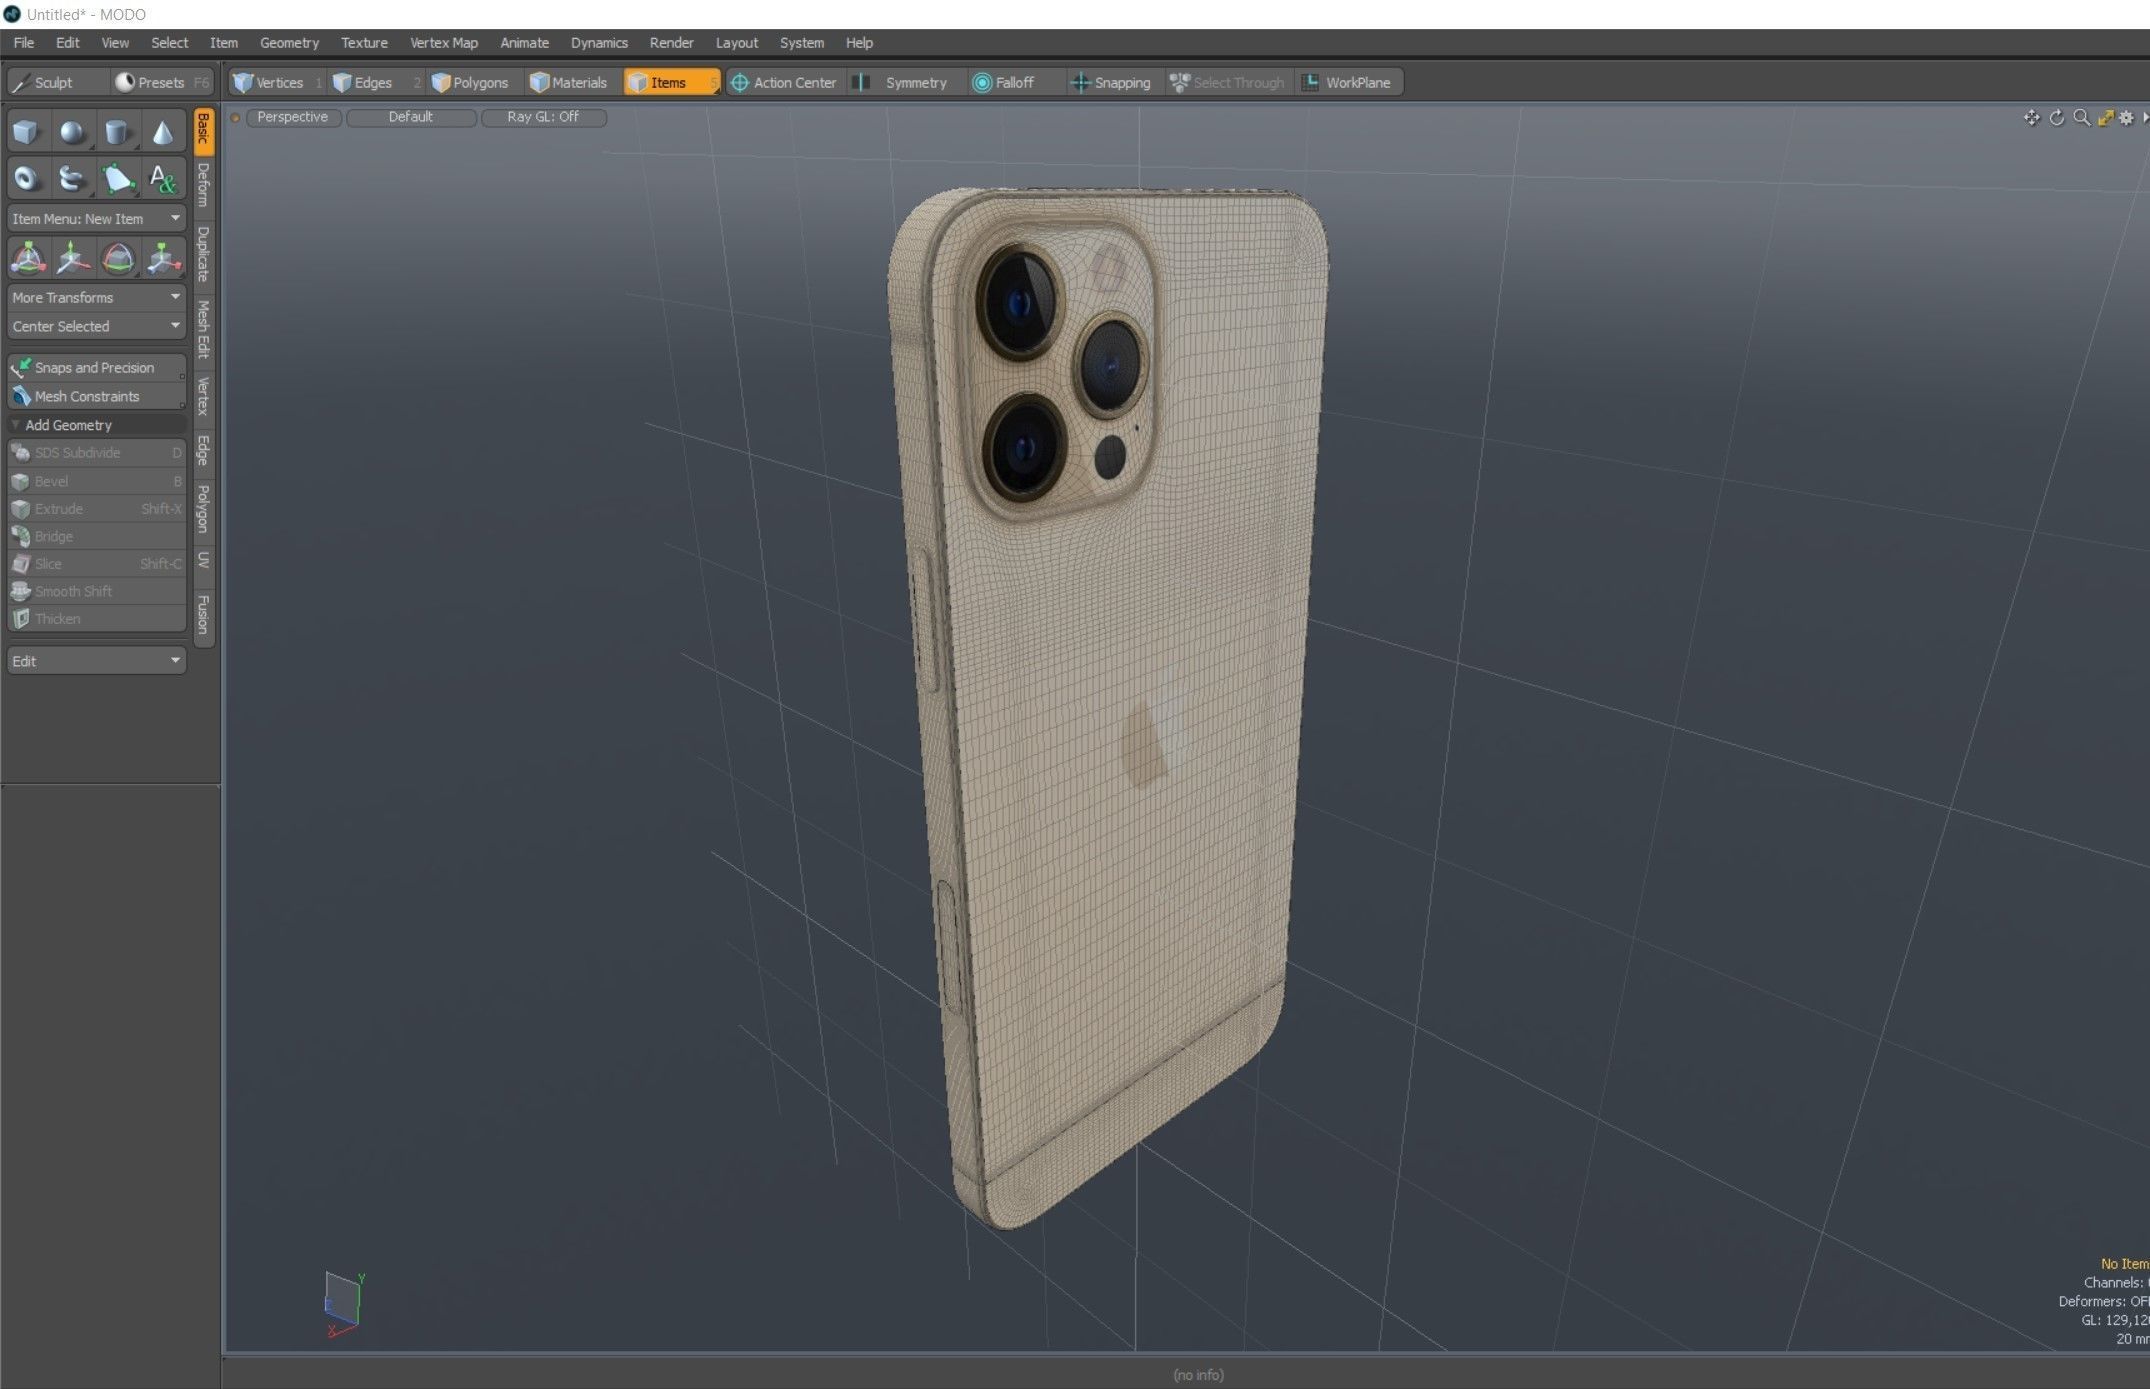Toggle Select Through
The image size is (2150, 1389).
(x=1228, y=83)
